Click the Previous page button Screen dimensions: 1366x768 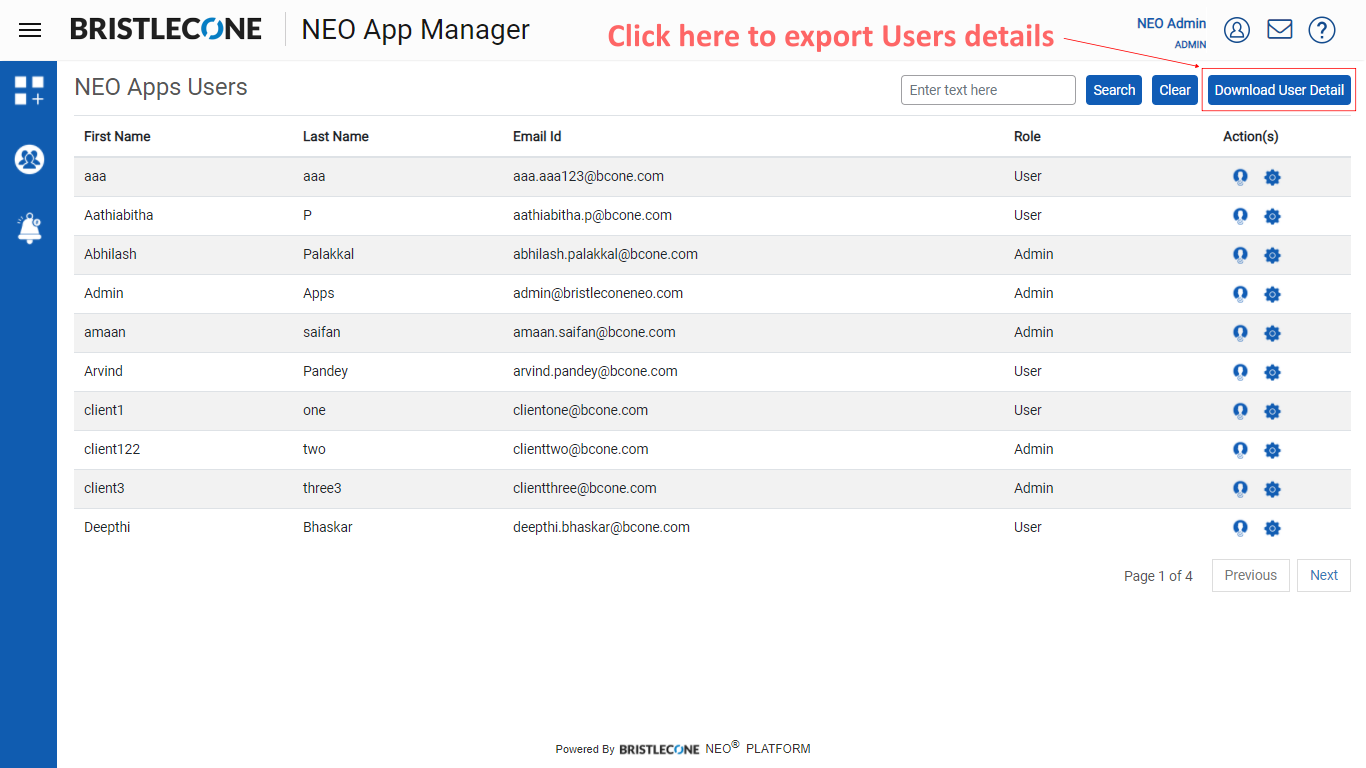click(1251, 575)
